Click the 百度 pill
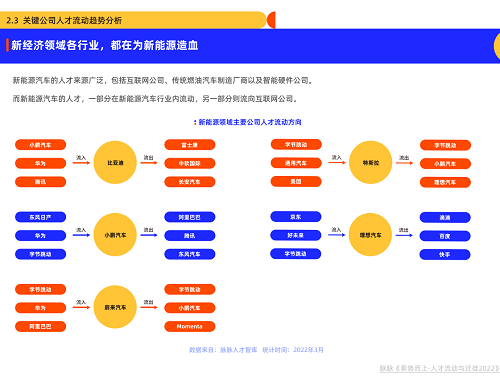 coord(445,236)
